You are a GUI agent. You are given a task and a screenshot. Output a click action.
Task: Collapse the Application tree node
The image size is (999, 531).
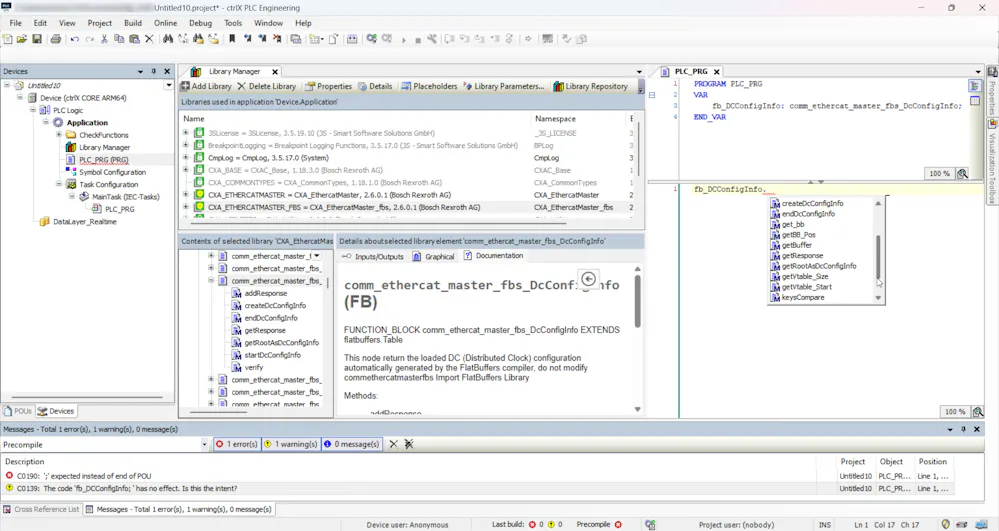pos(46,122)
